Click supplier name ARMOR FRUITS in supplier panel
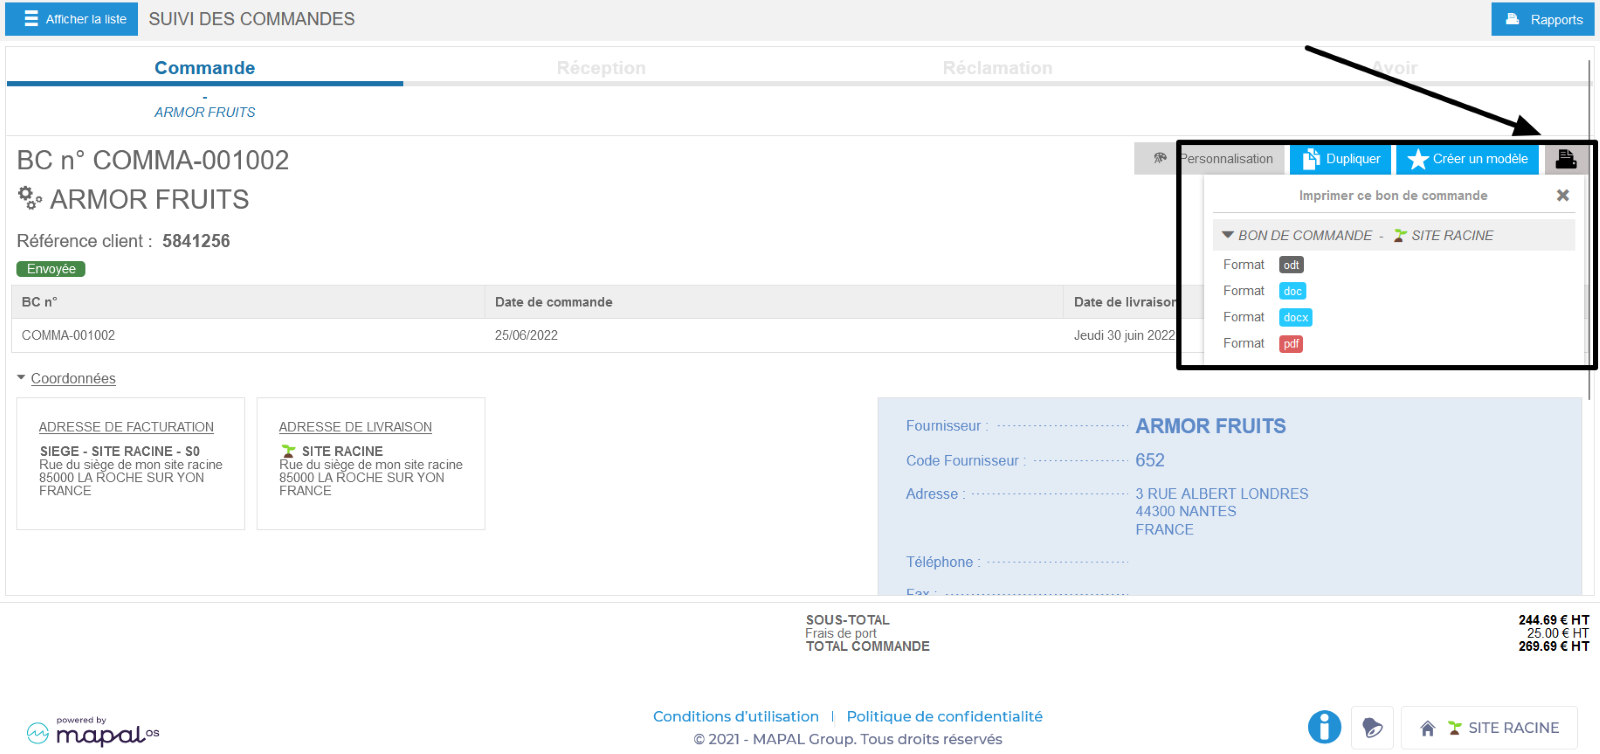The image size is (1600, 754). pyautogui.click(x=1211, y=426)
